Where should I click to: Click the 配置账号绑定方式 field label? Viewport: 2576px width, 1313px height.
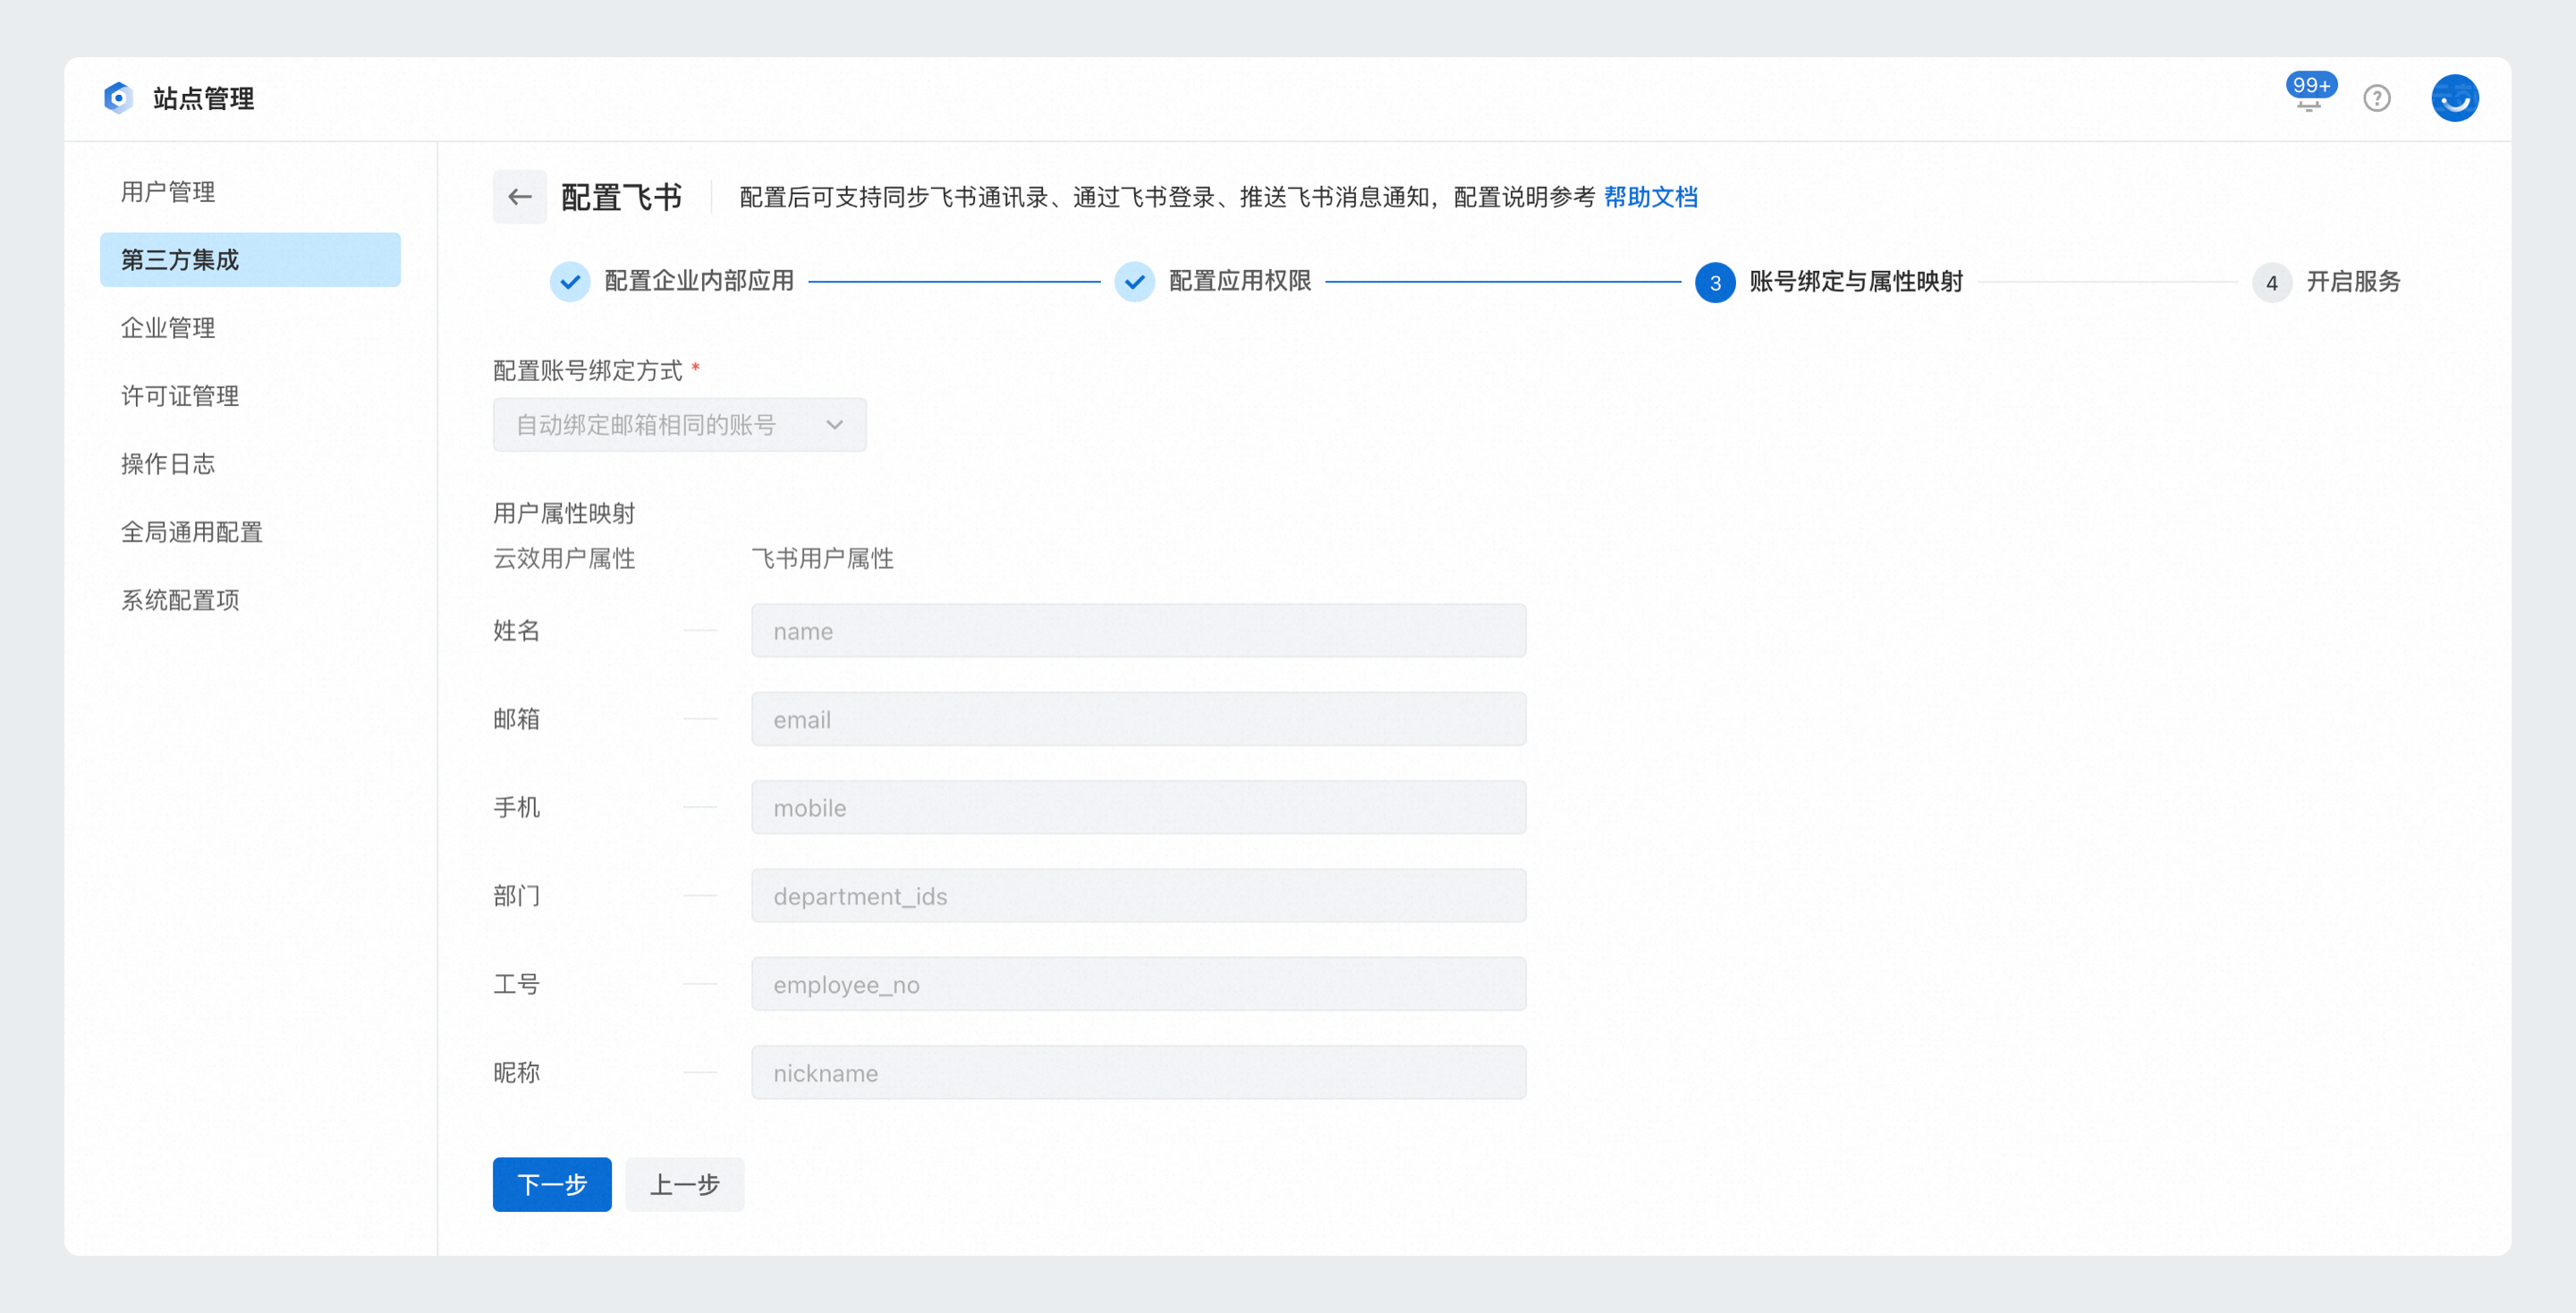[x=588, y=371]
